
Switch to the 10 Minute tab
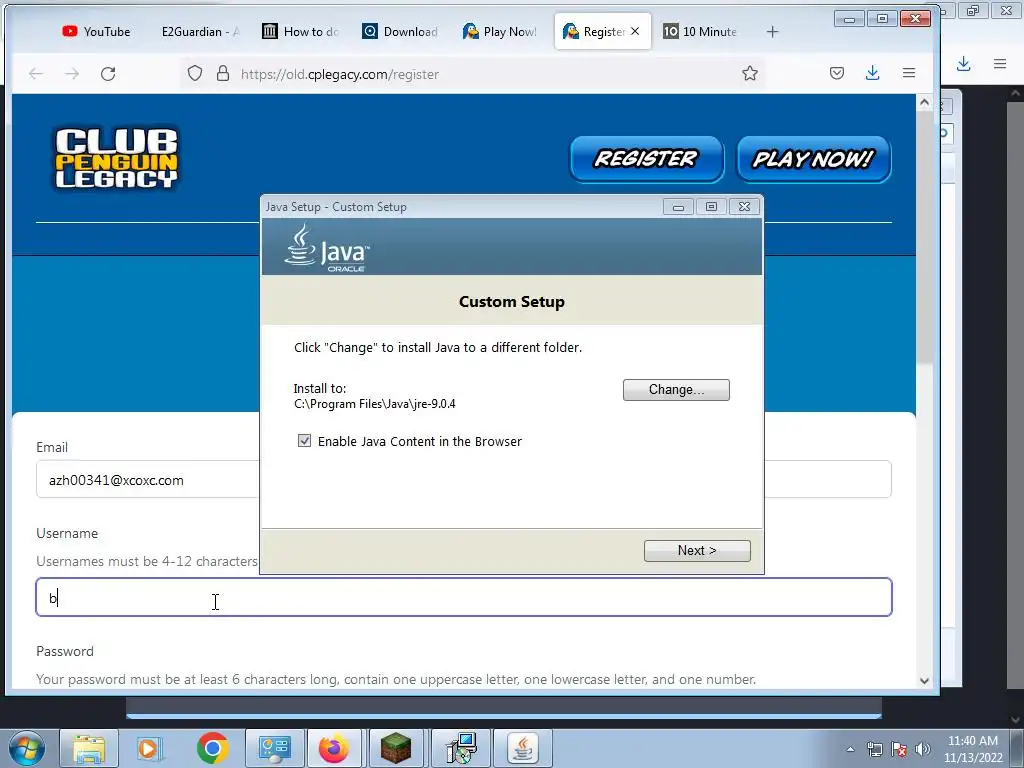pos(700,31)
